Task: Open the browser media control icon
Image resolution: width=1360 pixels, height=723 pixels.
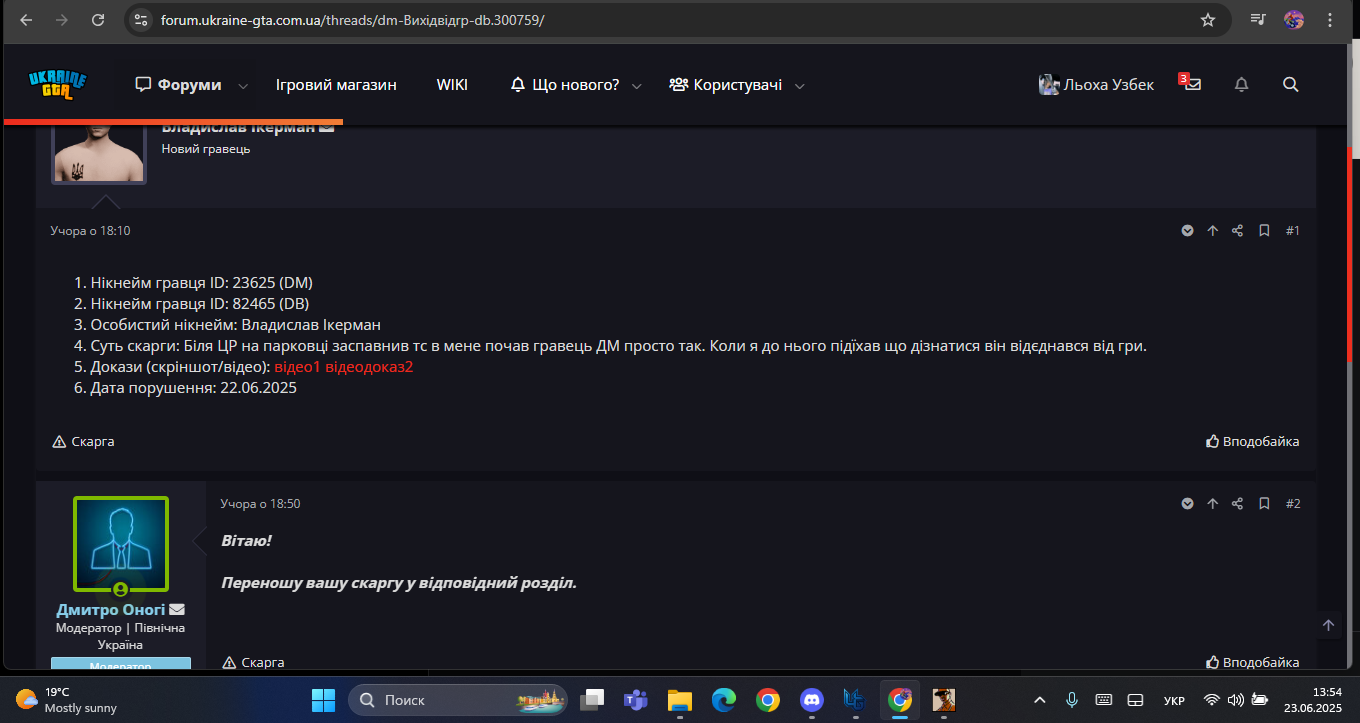Action: click(1258, 20)
